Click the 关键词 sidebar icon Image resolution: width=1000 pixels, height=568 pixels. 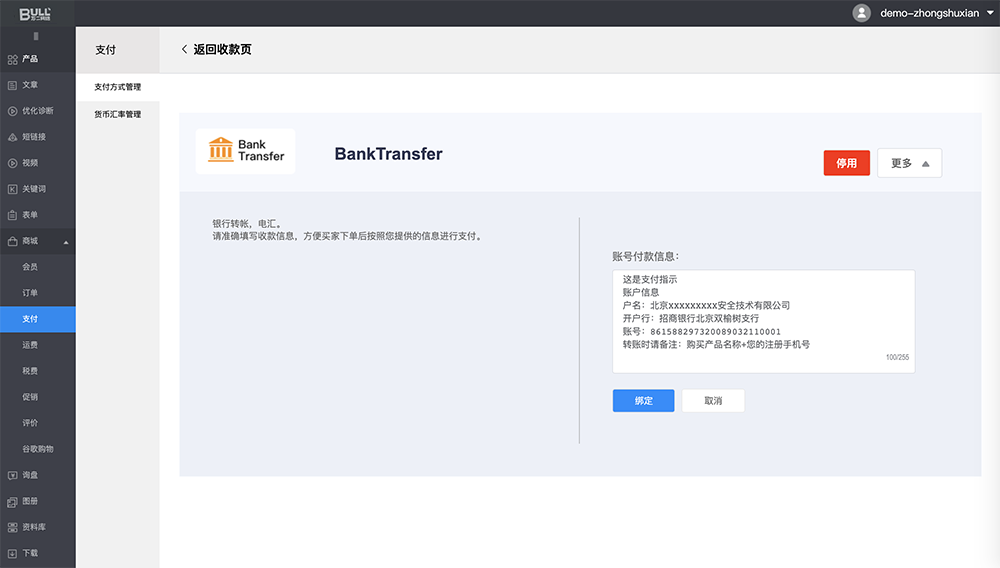(12, 189)
